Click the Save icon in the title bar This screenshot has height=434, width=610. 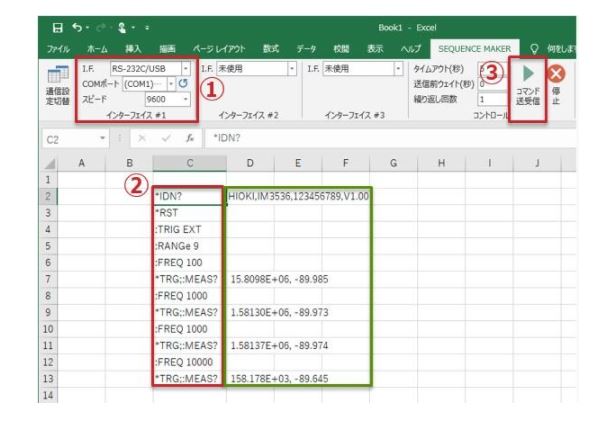click(x=58, y=28)
